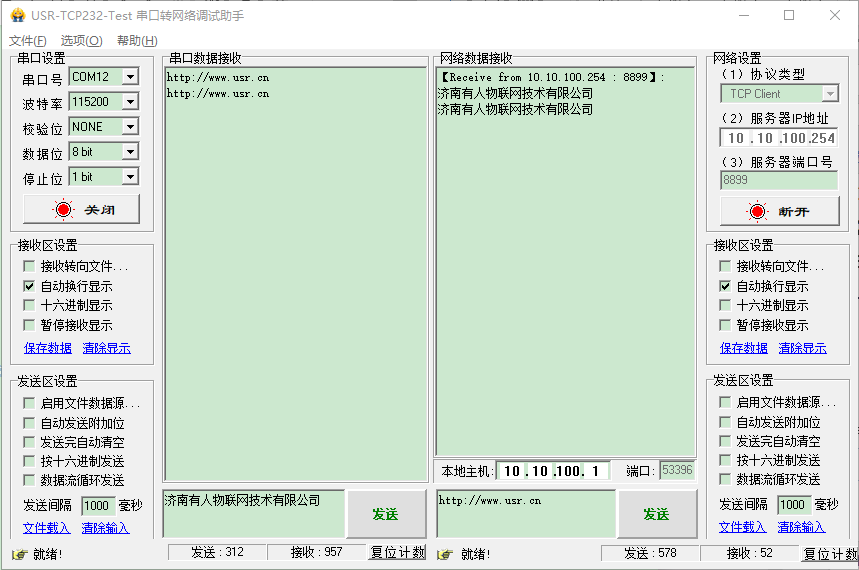Click the hand status icon beside network ready text

point(445,554)
